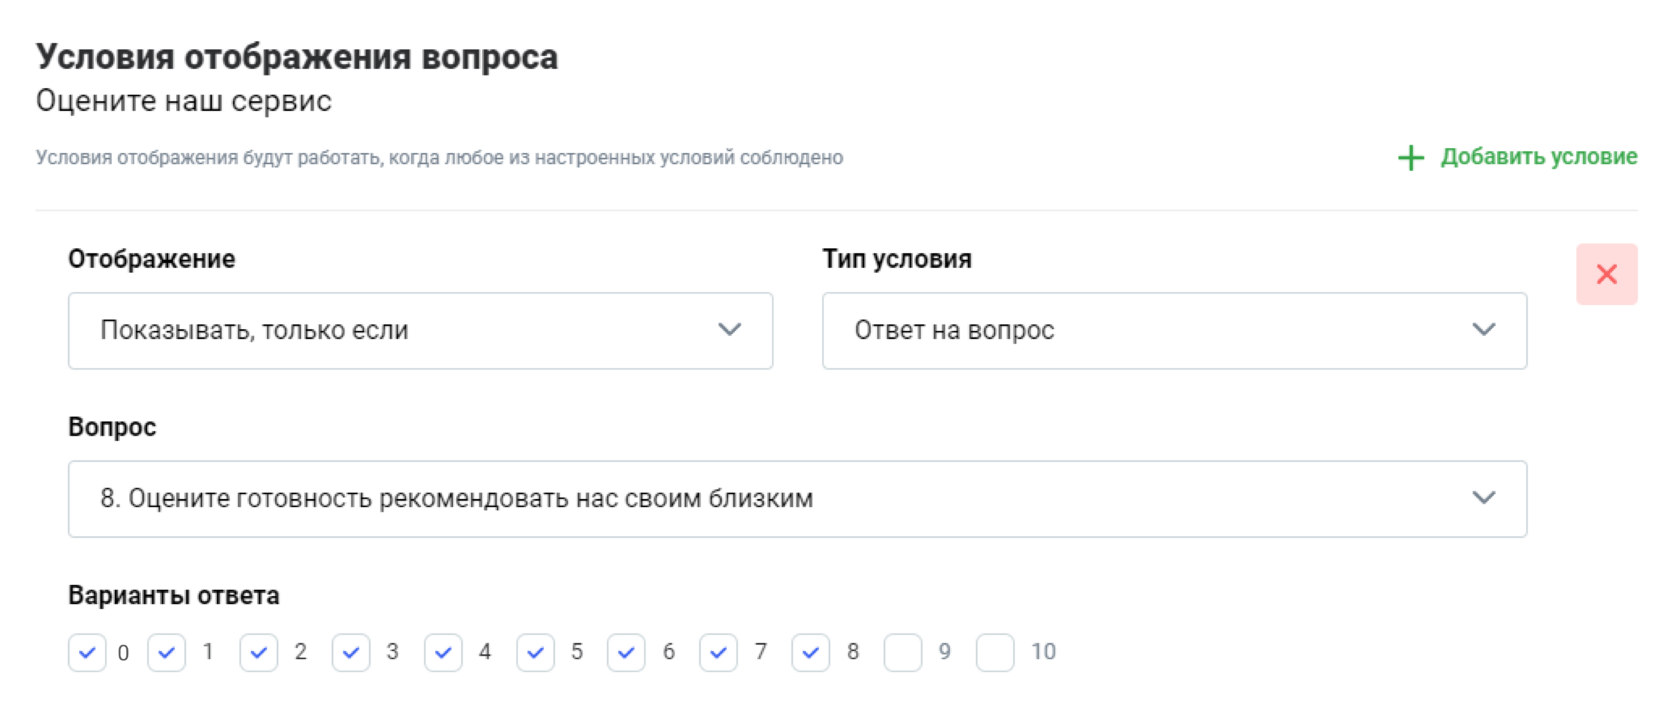Click the chevron arrow in Тип условия field
Screen dimensions: 1680x728
[1484, 330]
